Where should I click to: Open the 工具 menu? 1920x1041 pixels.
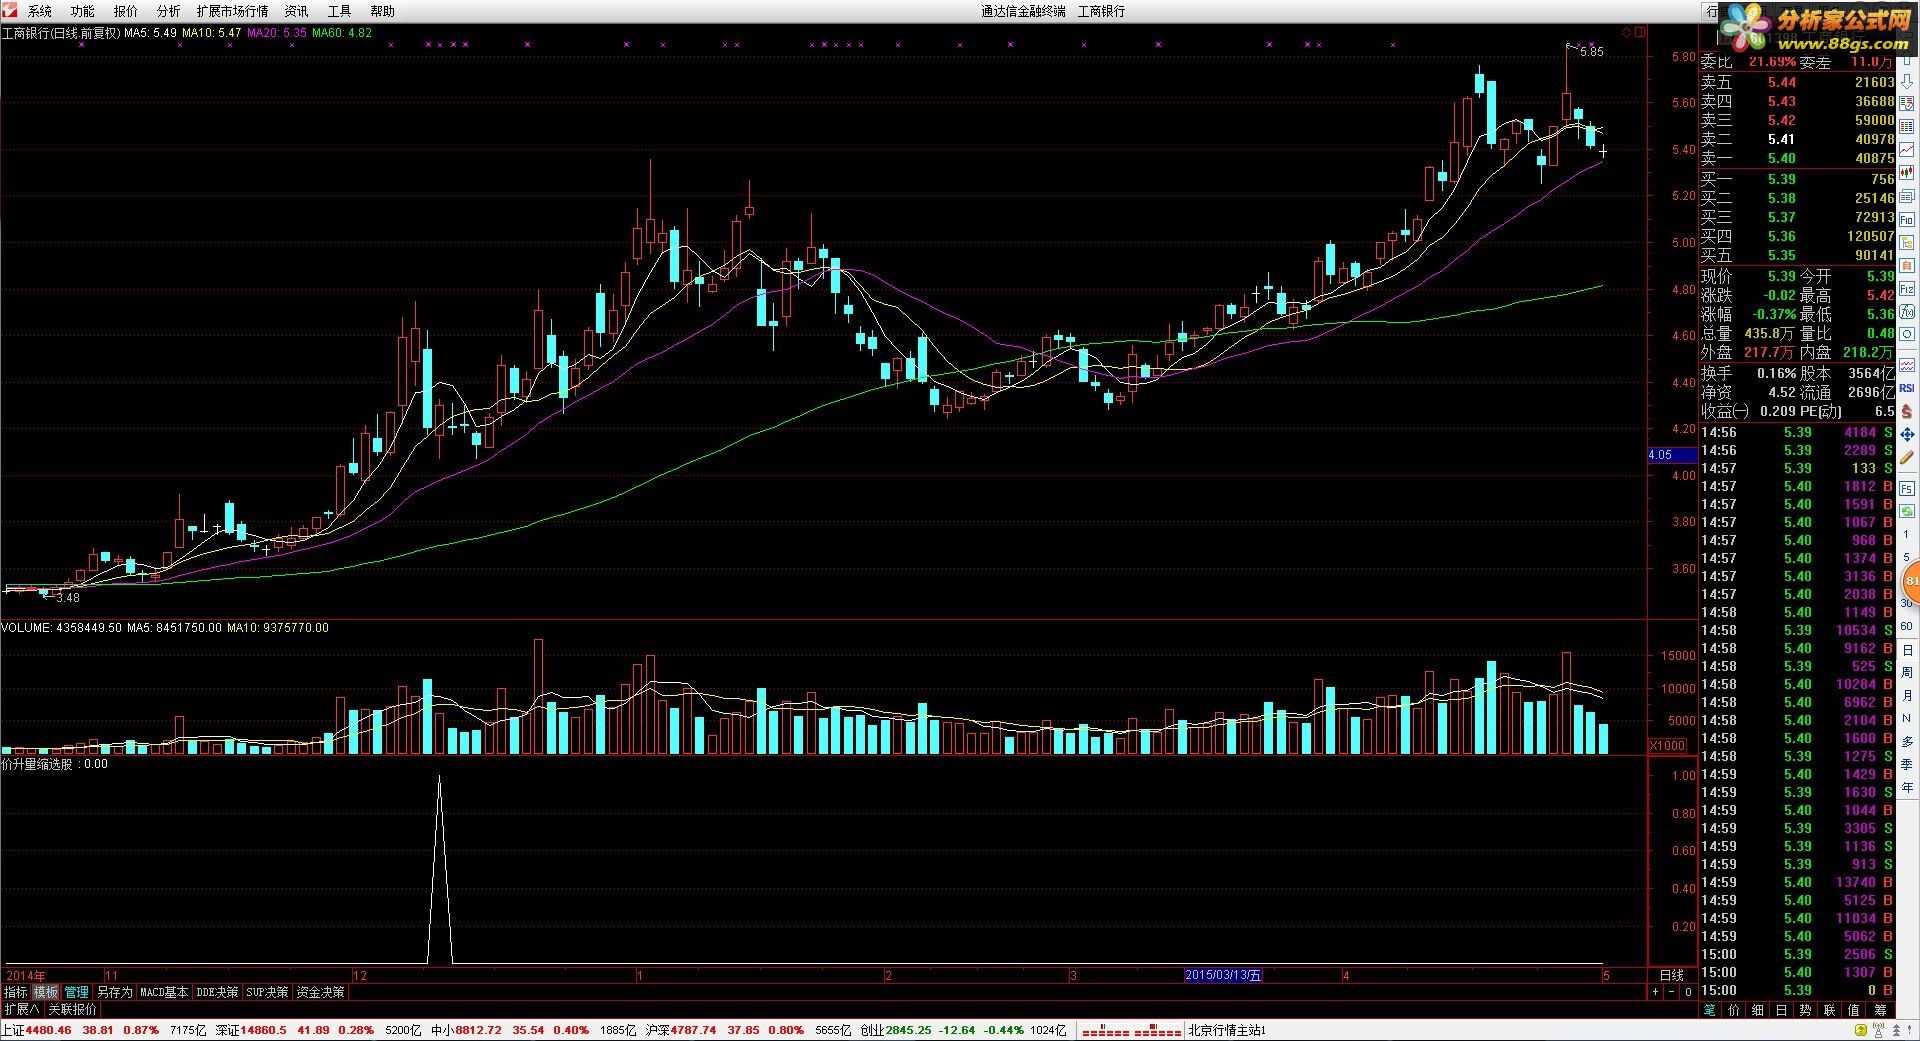339,11
